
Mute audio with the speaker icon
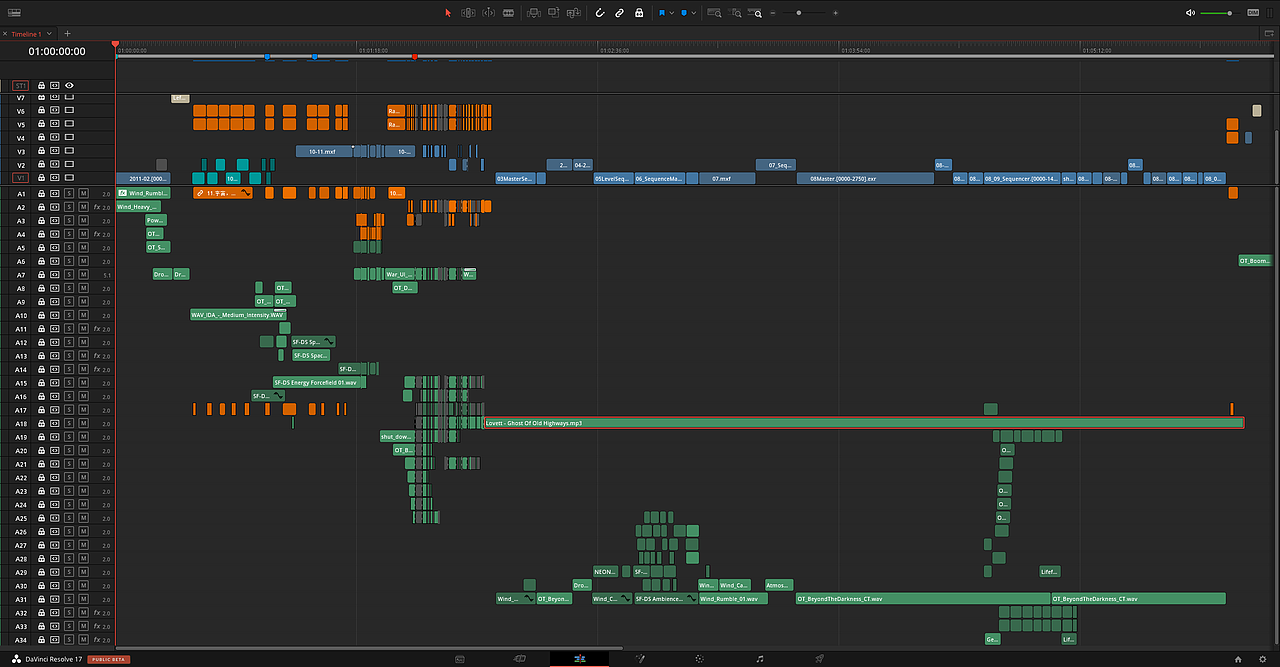(x=1190, y=13)
